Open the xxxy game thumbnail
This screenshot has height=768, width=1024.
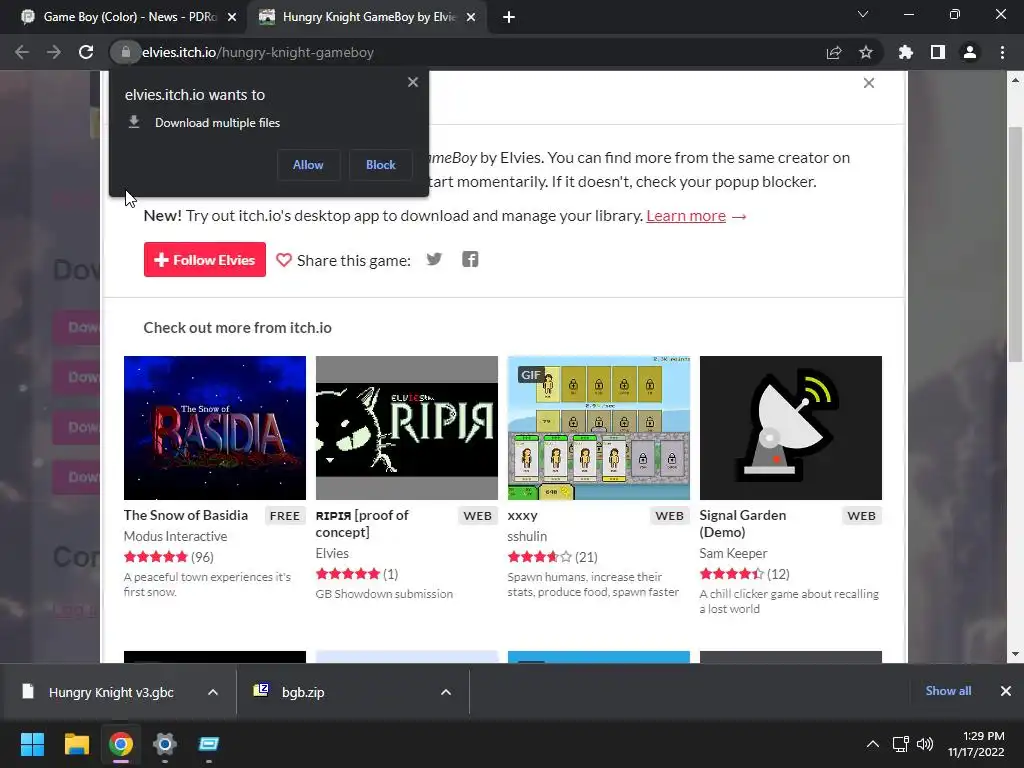(x=599, y=428)
